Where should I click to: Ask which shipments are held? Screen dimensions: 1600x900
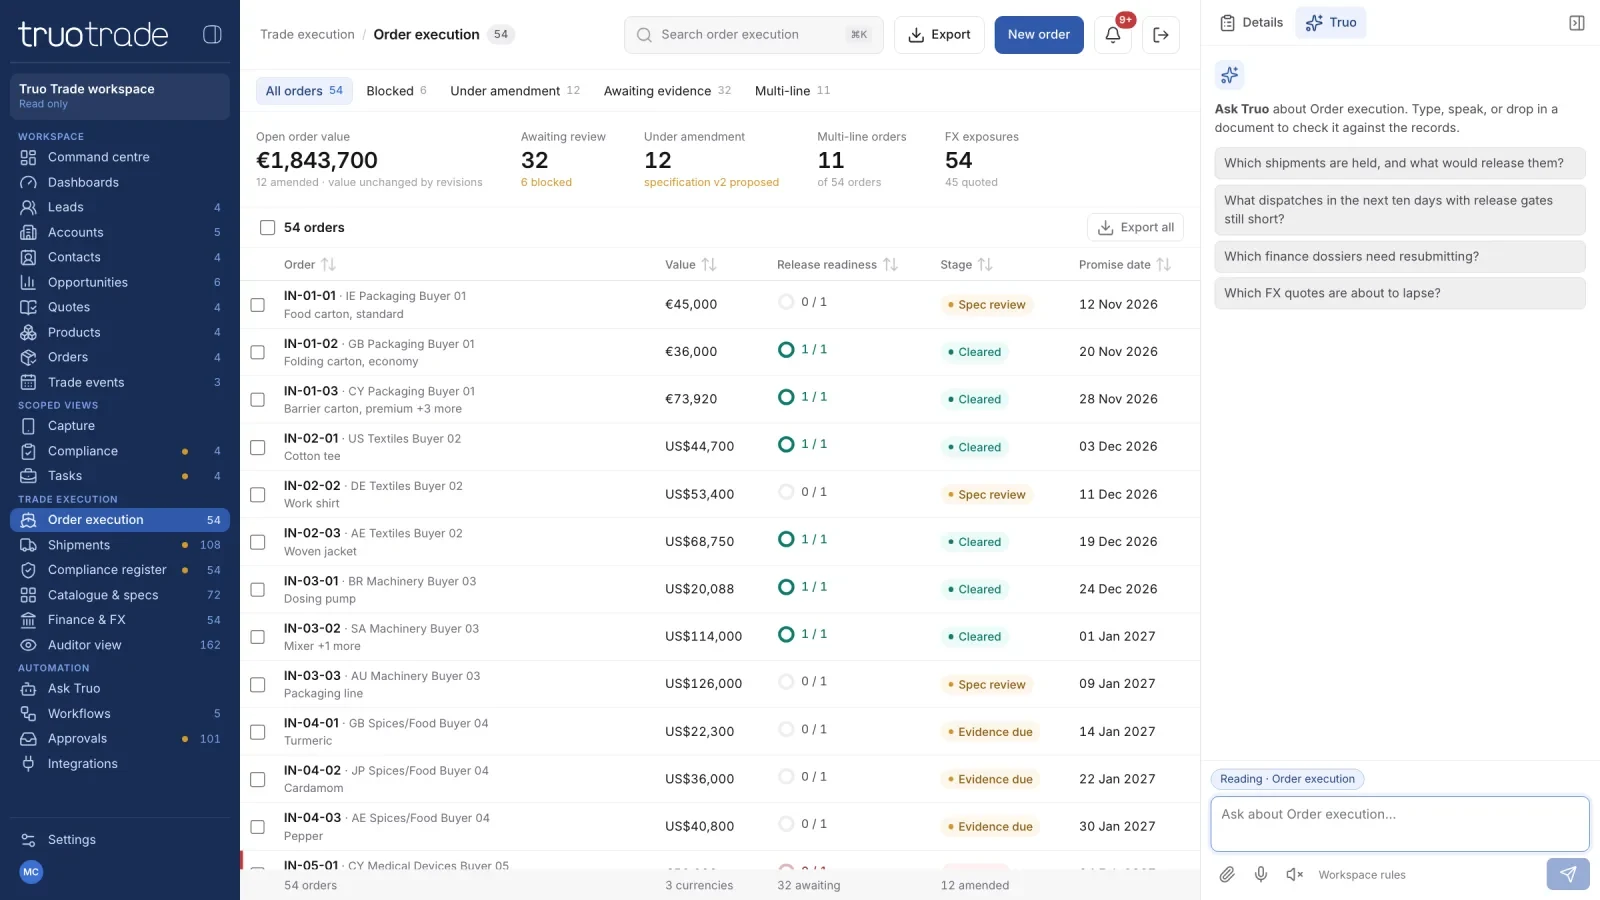pyautogui.click(x=1400, y=163)
